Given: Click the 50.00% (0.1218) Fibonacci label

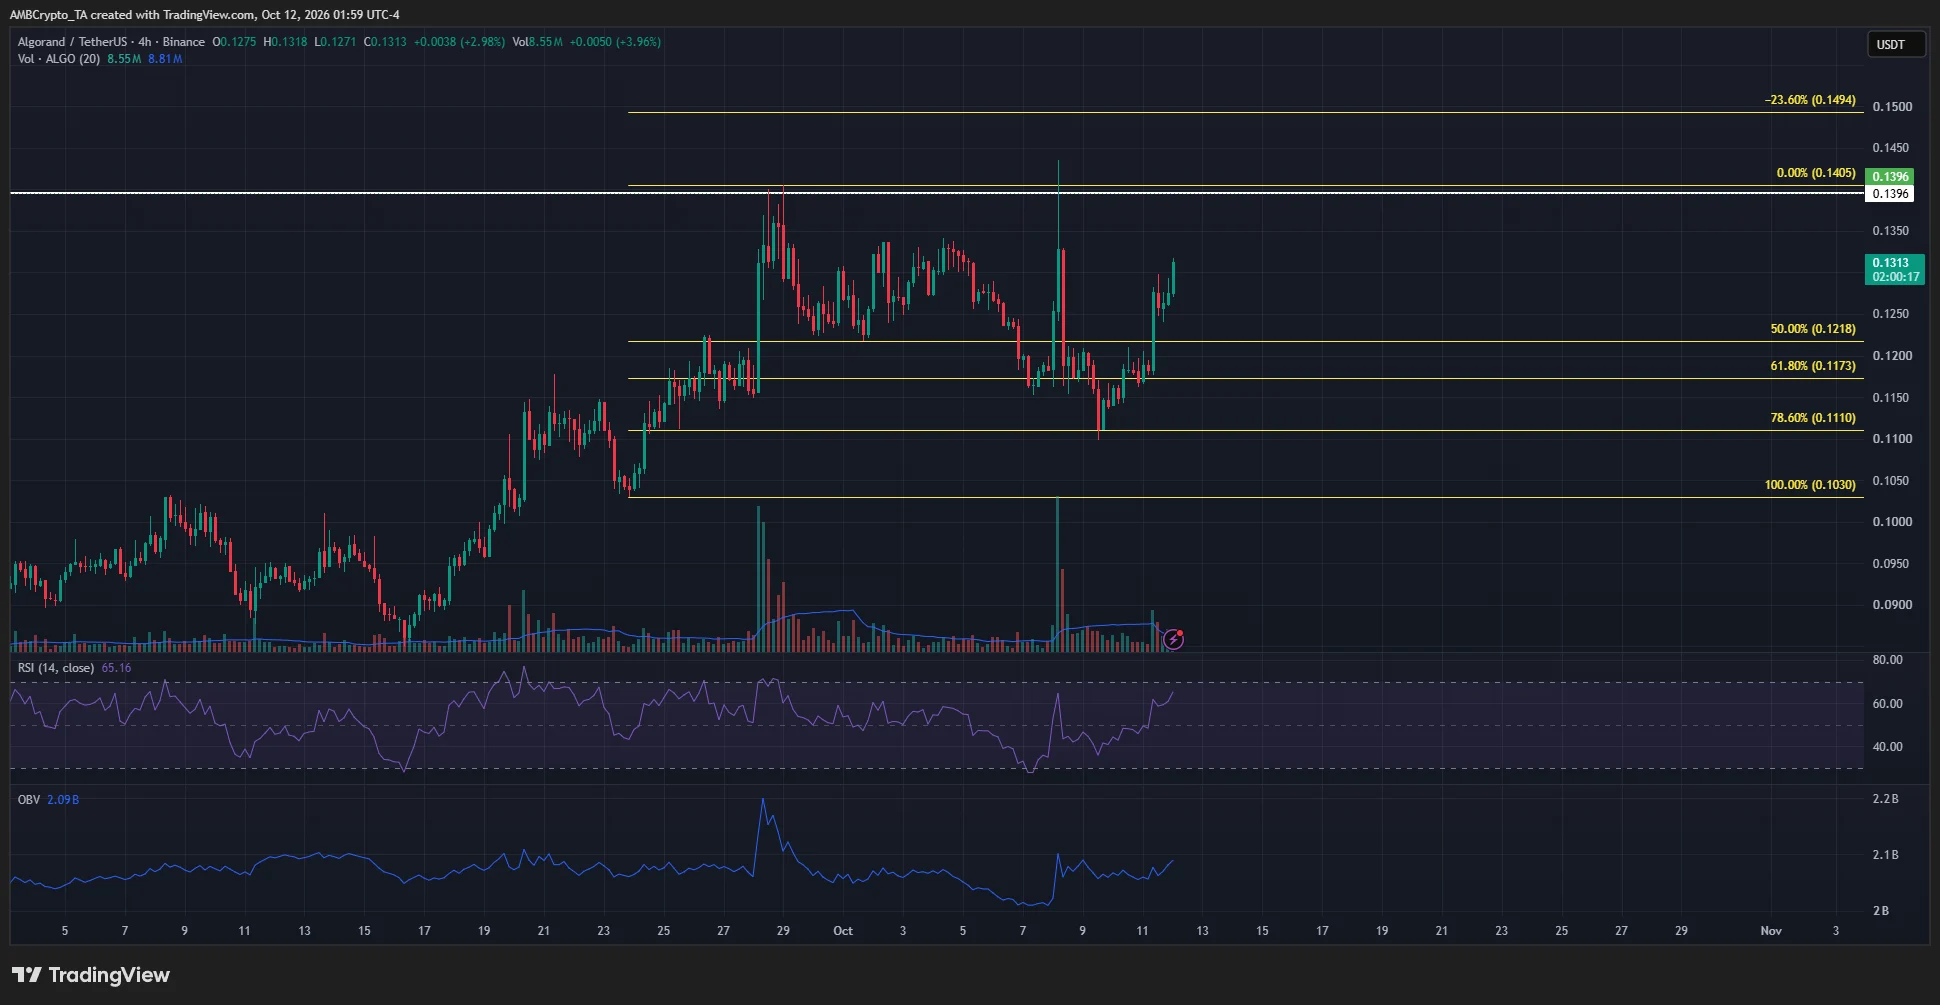Looking at the screenshot, I should (1813, 329).
